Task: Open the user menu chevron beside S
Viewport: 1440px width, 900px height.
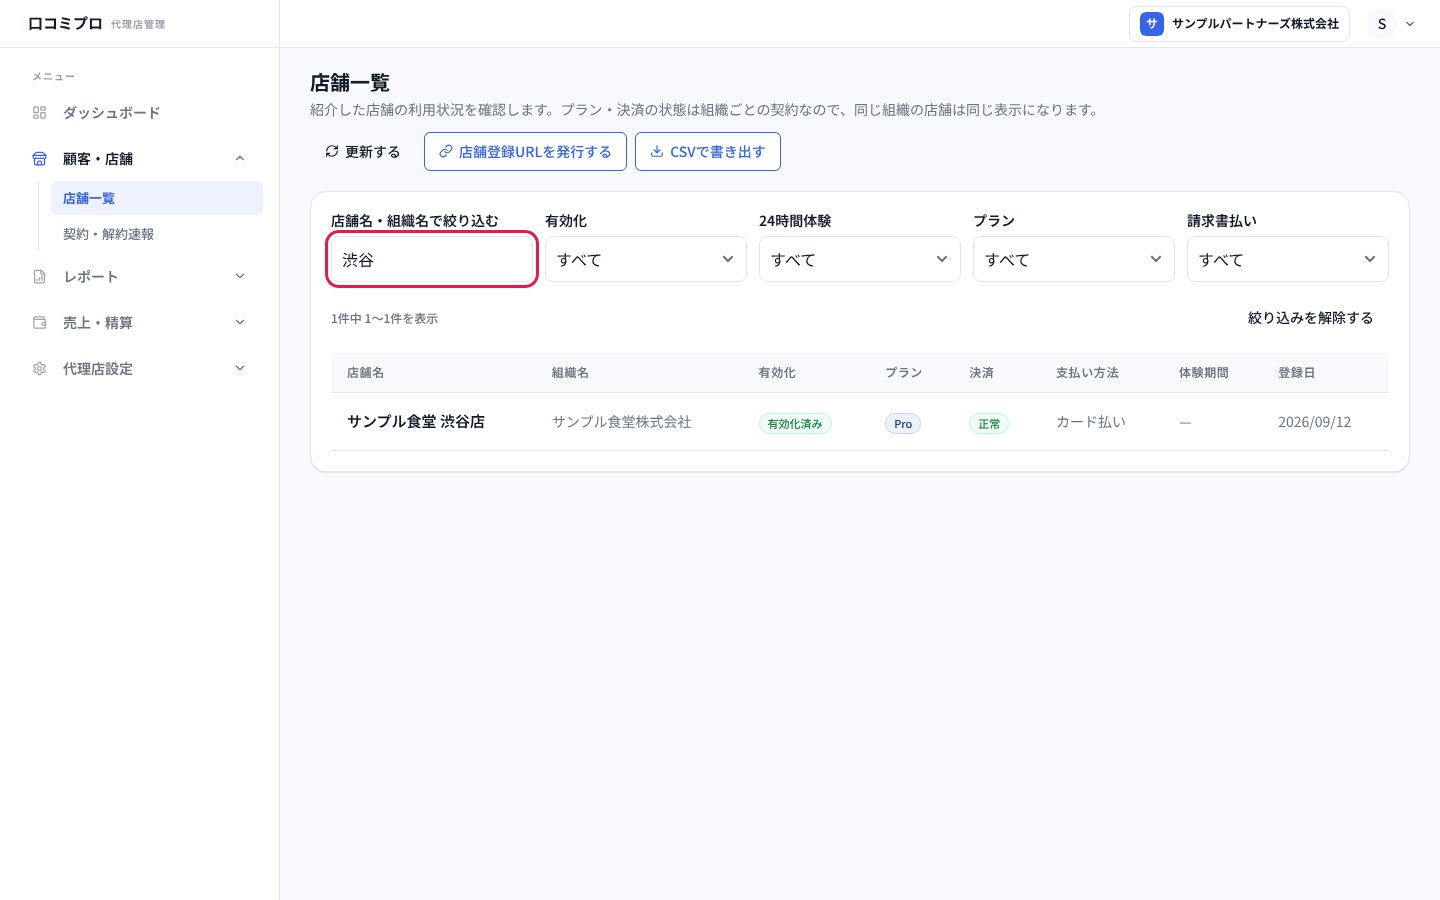Action: click(x=1410, y=24)
